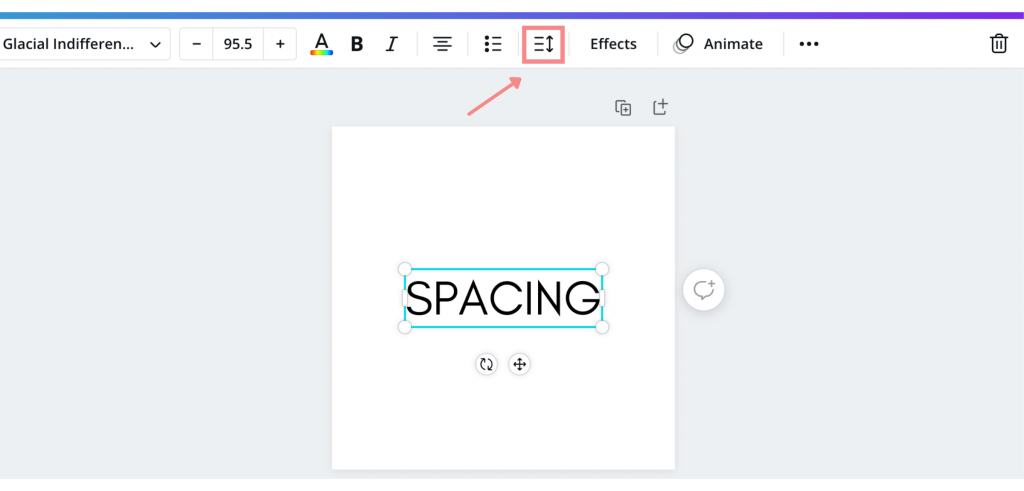Select the move handle below the text

[x=519, y=364]
